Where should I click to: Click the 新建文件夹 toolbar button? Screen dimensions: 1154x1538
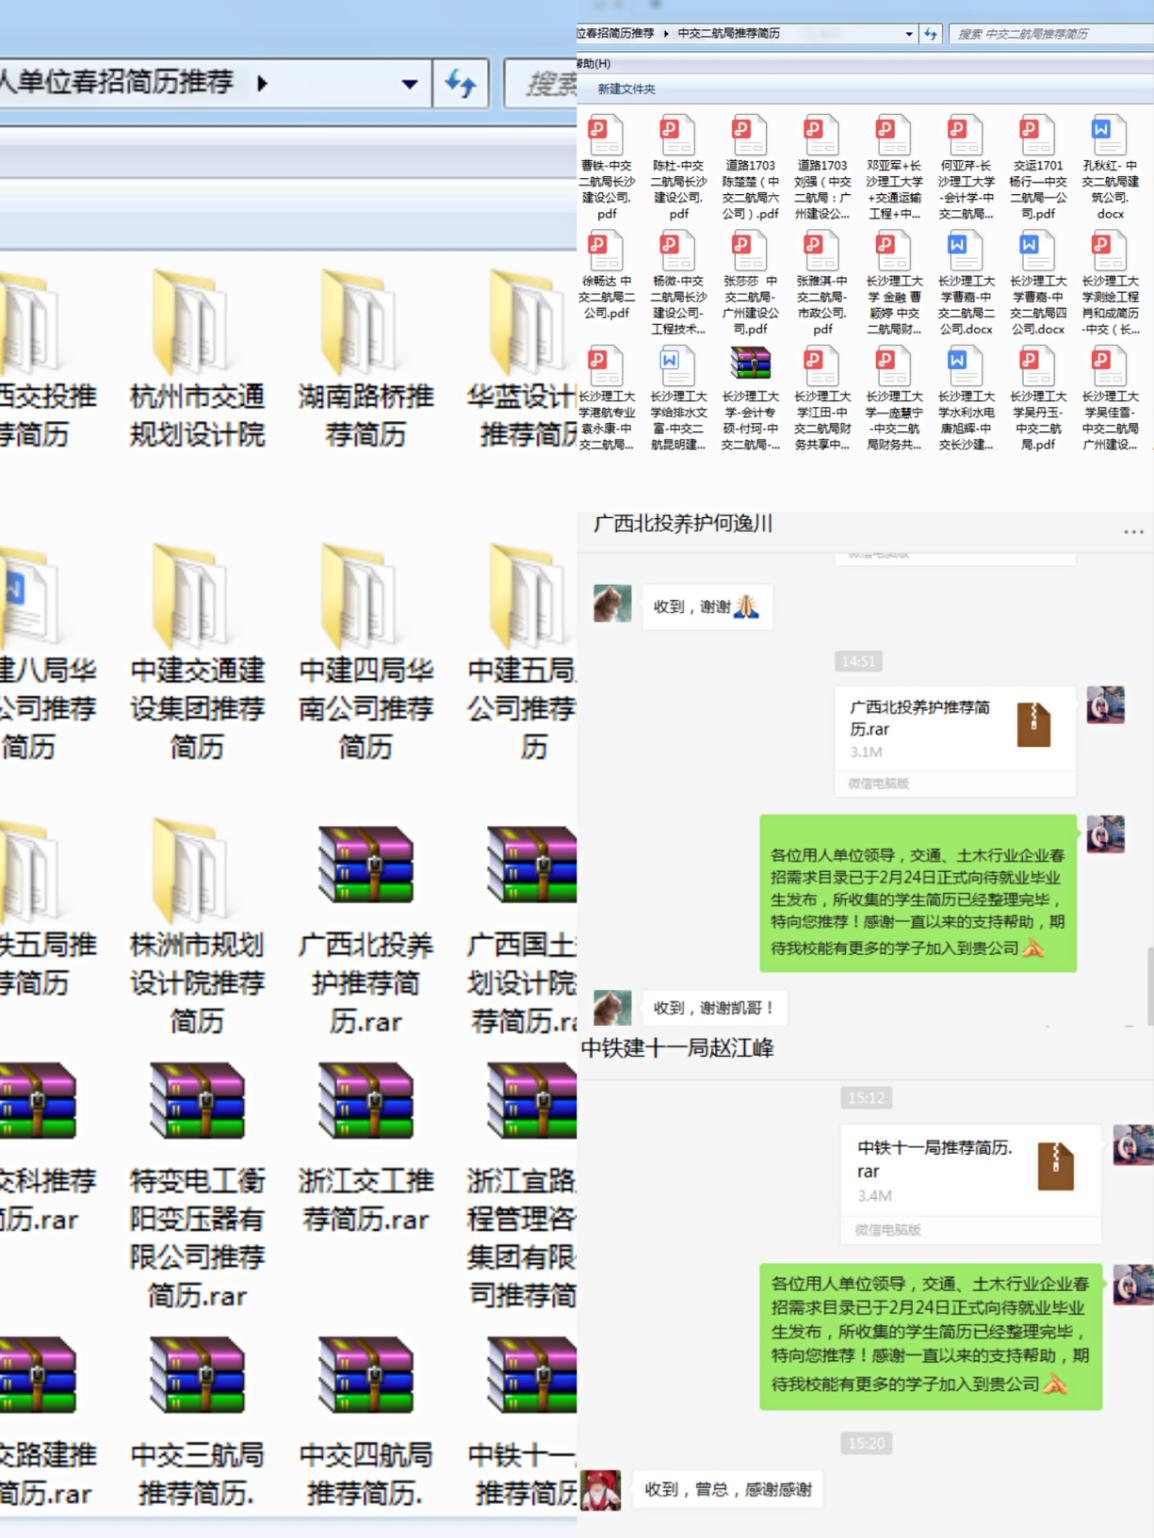point(627,89)
